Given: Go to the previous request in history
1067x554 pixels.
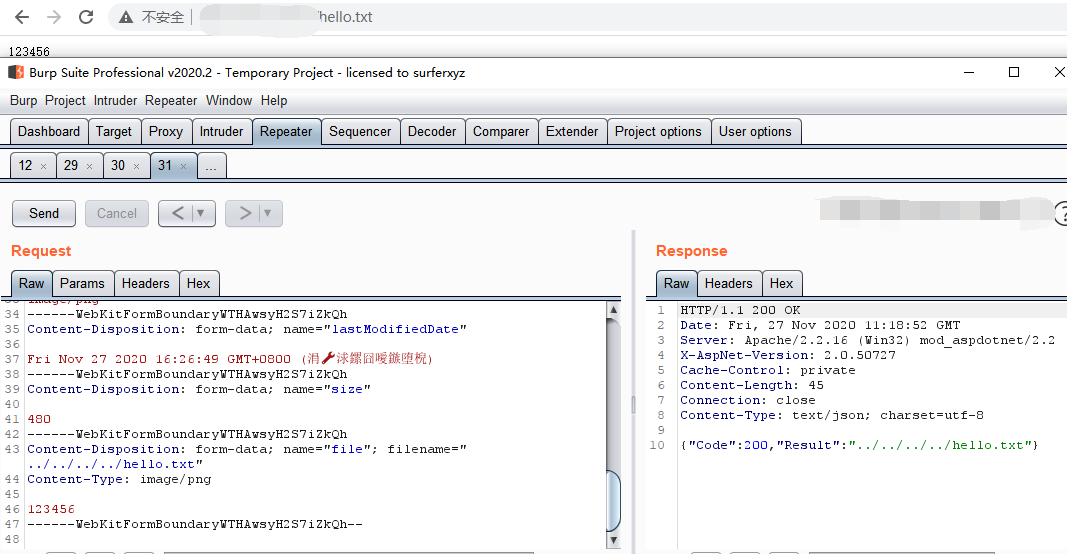Looking at the screenshot, I should pyautogui.click(x=177, y=214).
